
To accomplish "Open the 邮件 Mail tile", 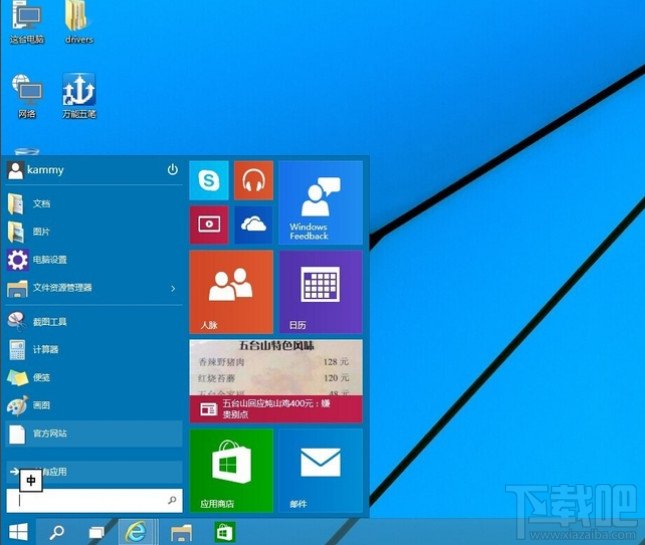I will pyautogui.click(x=320, y=470).
